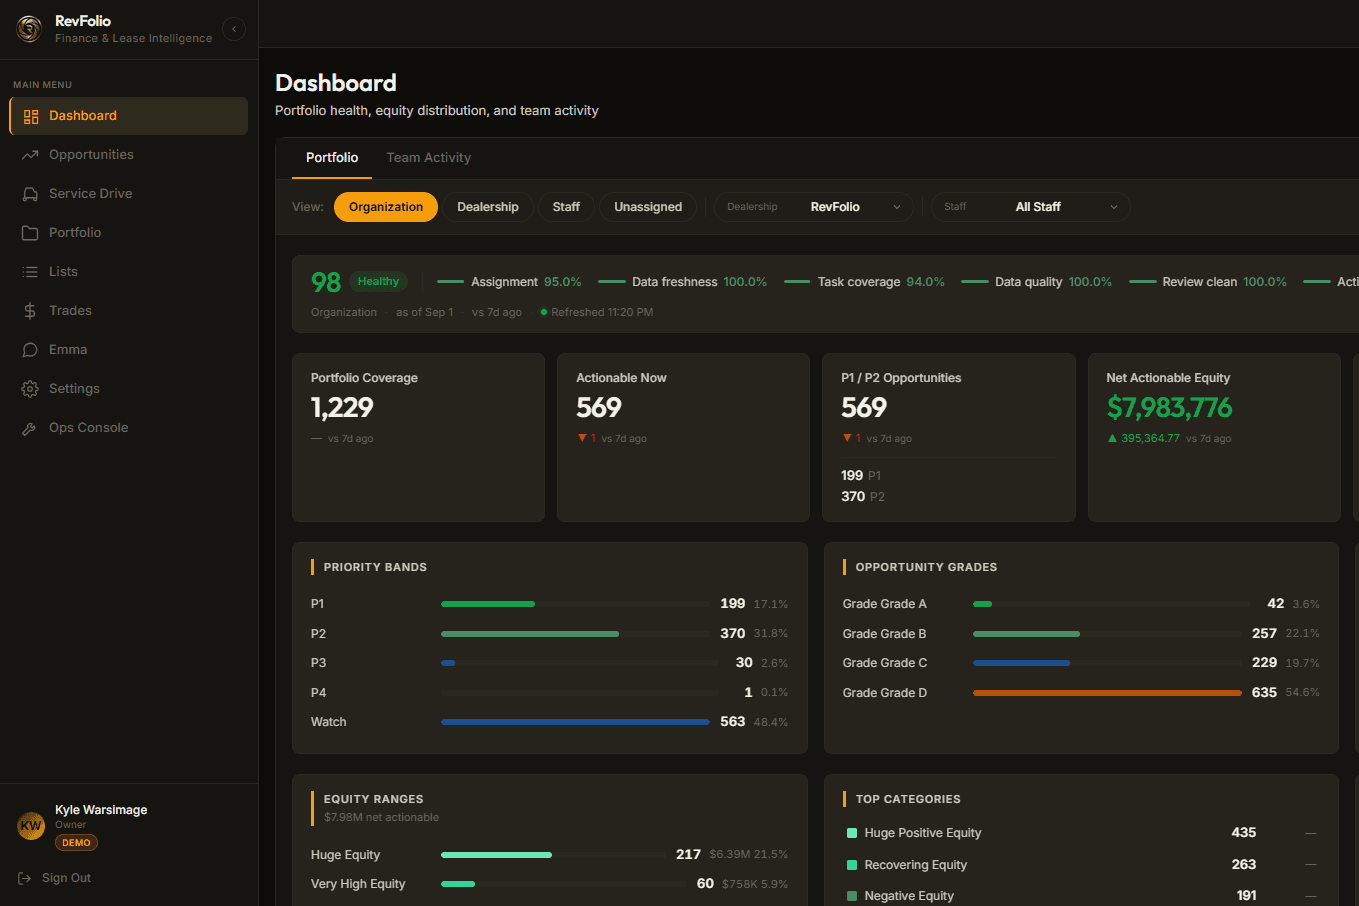Image resolution: width=1359 pixels, height=906 pixels.
Task: Open Opportunities from the main menu
Action: click(x=128, y=155)
